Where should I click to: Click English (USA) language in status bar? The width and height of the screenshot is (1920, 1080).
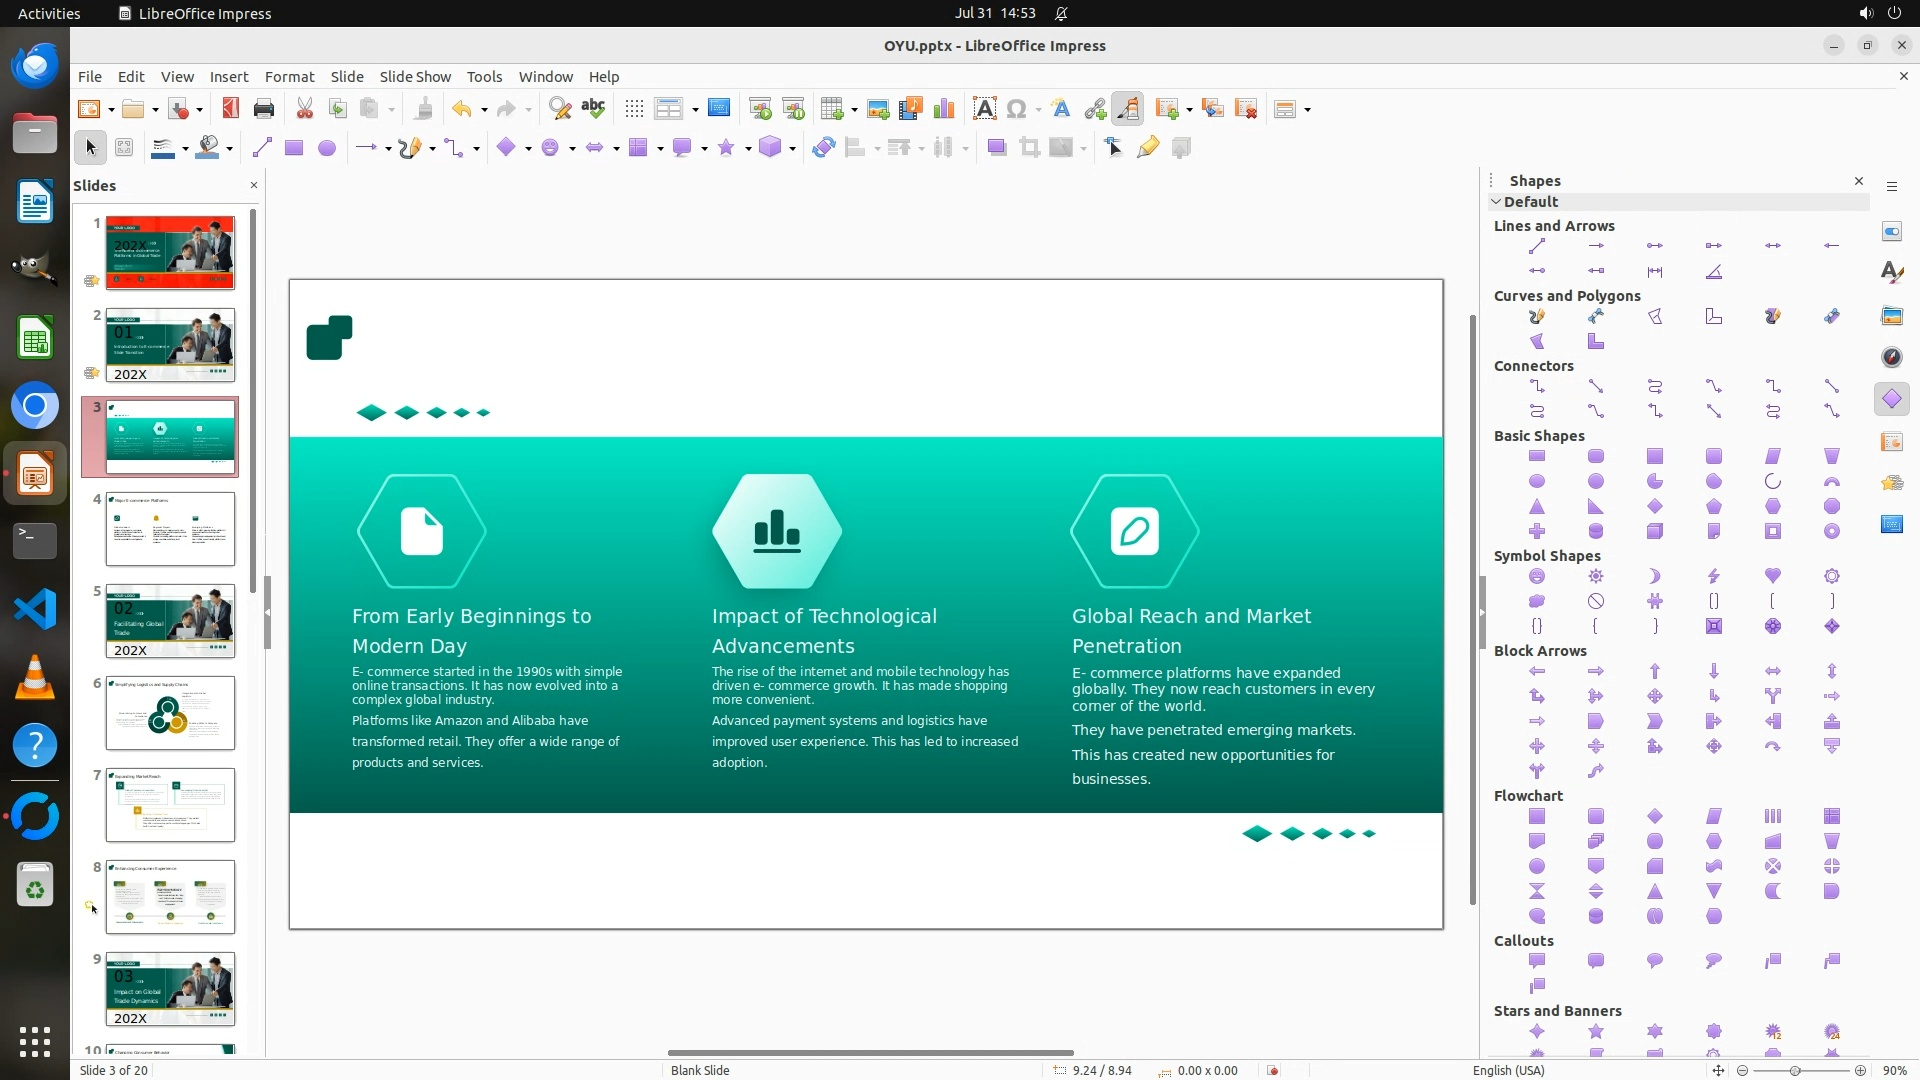coord(1508,1070)
